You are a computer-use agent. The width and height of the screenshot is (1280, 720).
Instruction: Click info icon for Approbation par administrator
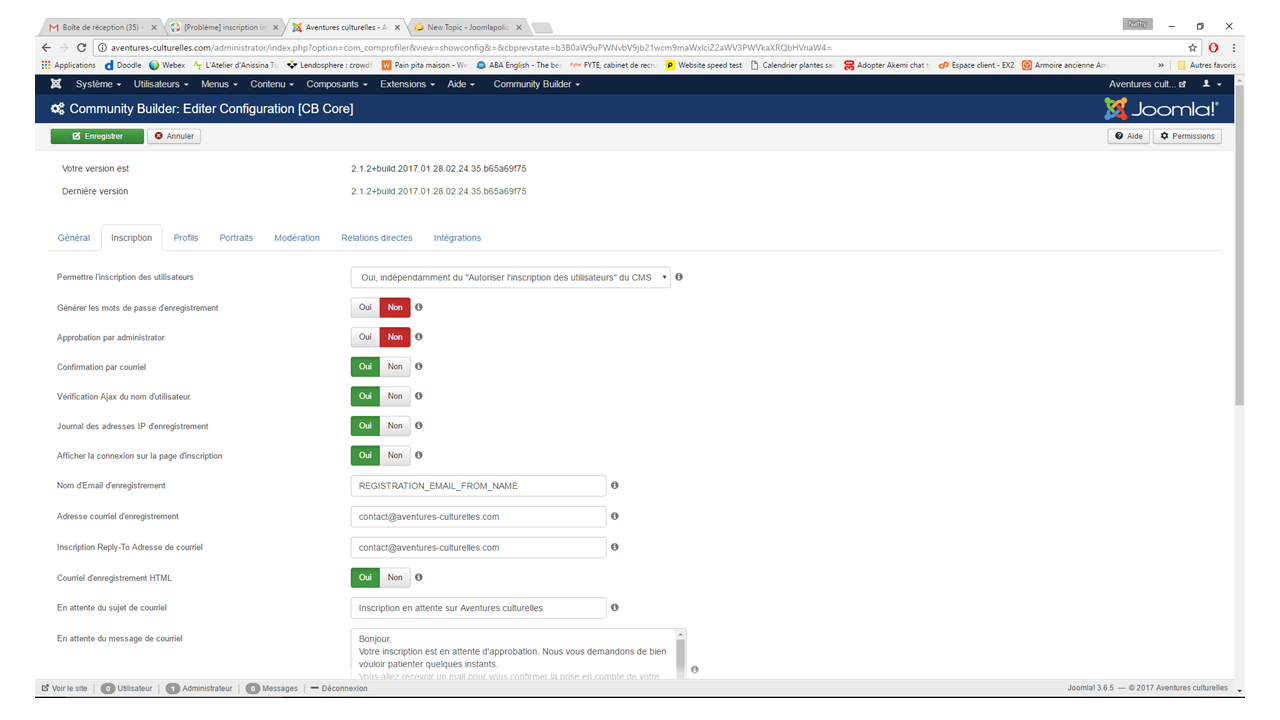coord(419,337)
